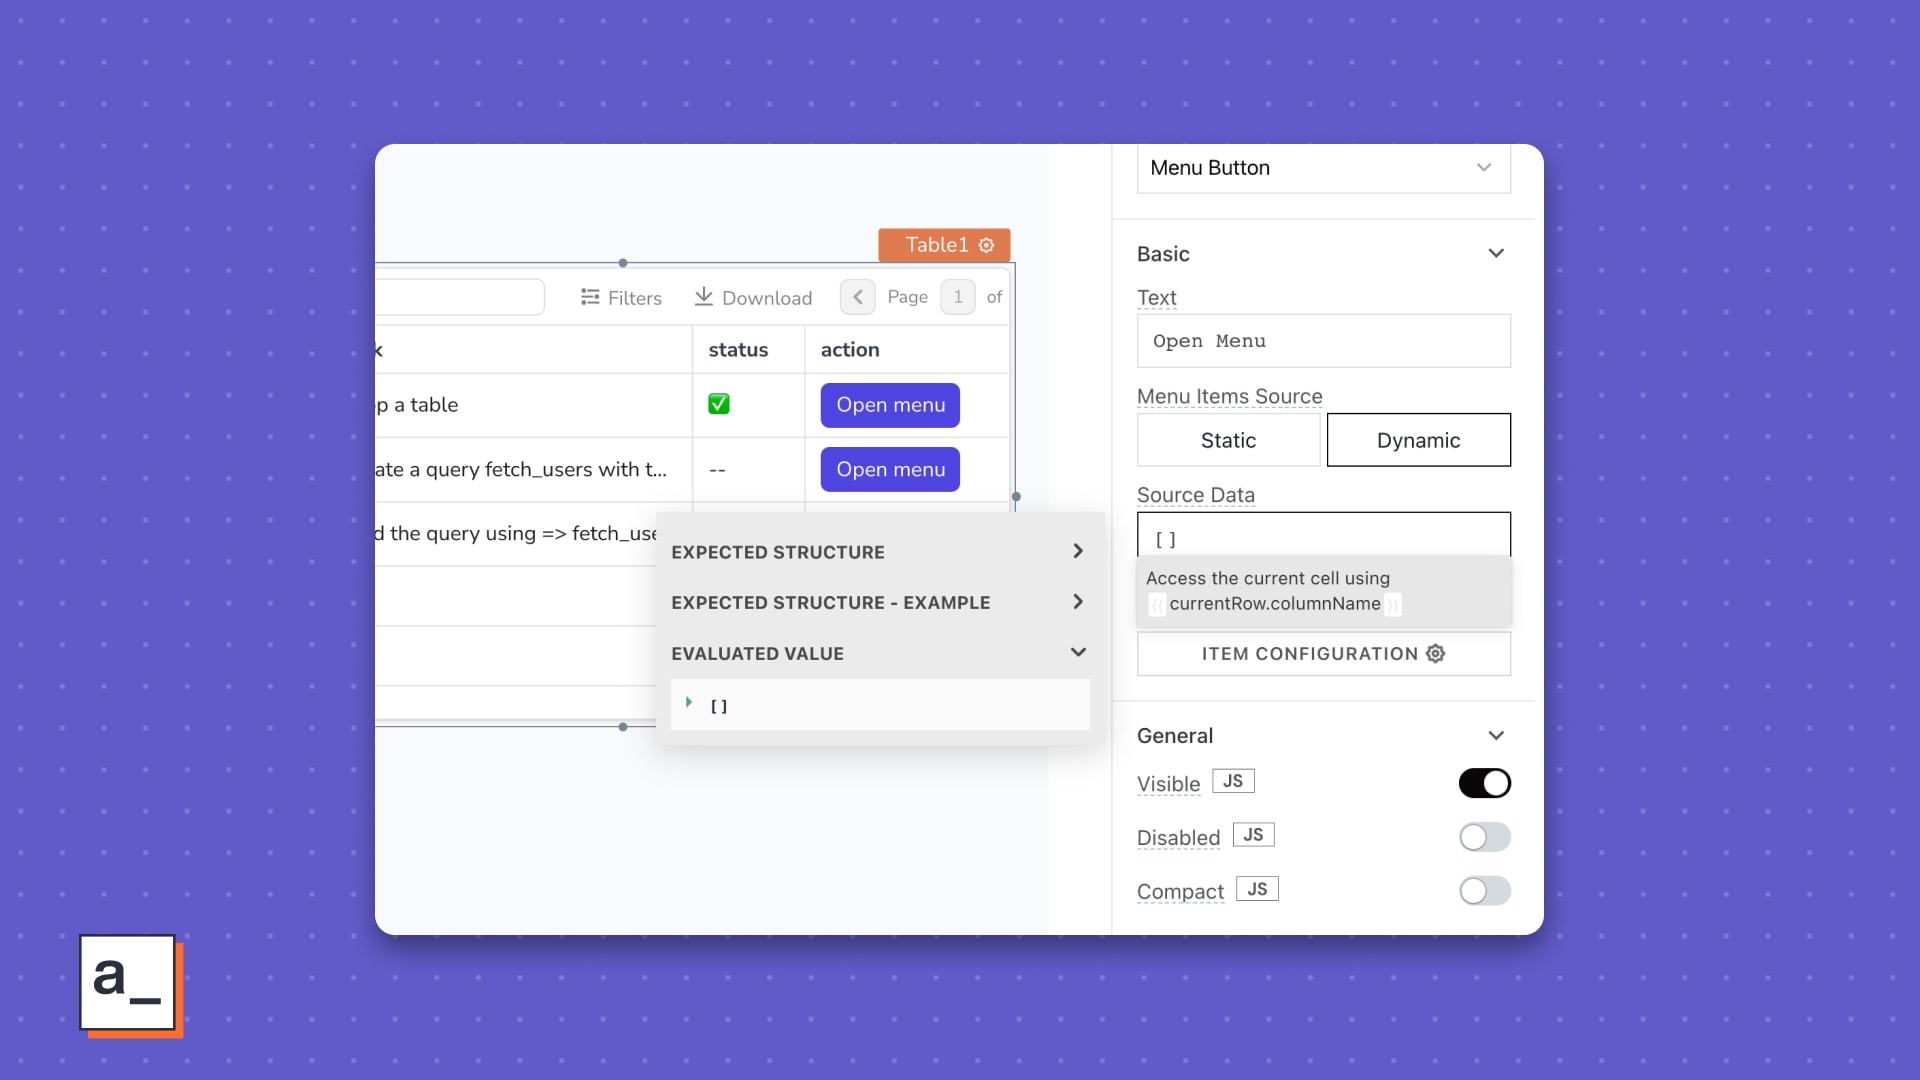This screenshot has width=1920, height=1080.
Task: Enable the Disabled toggle
Action: coord(1484,837)
